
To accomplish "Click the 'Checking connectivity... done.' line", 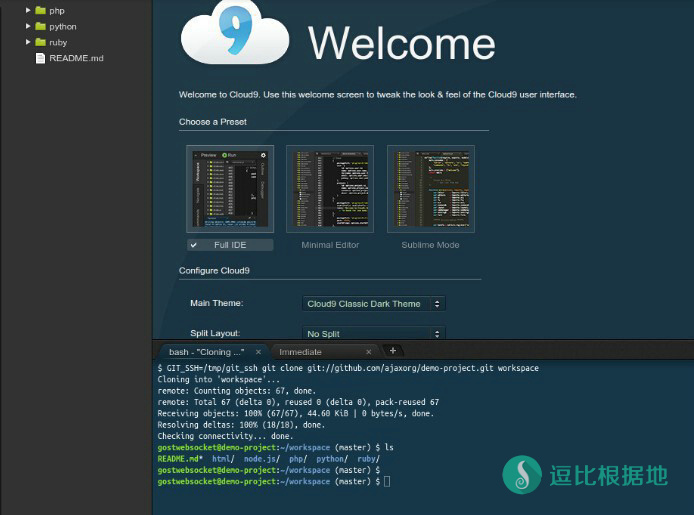I will (x=225, y=436).
